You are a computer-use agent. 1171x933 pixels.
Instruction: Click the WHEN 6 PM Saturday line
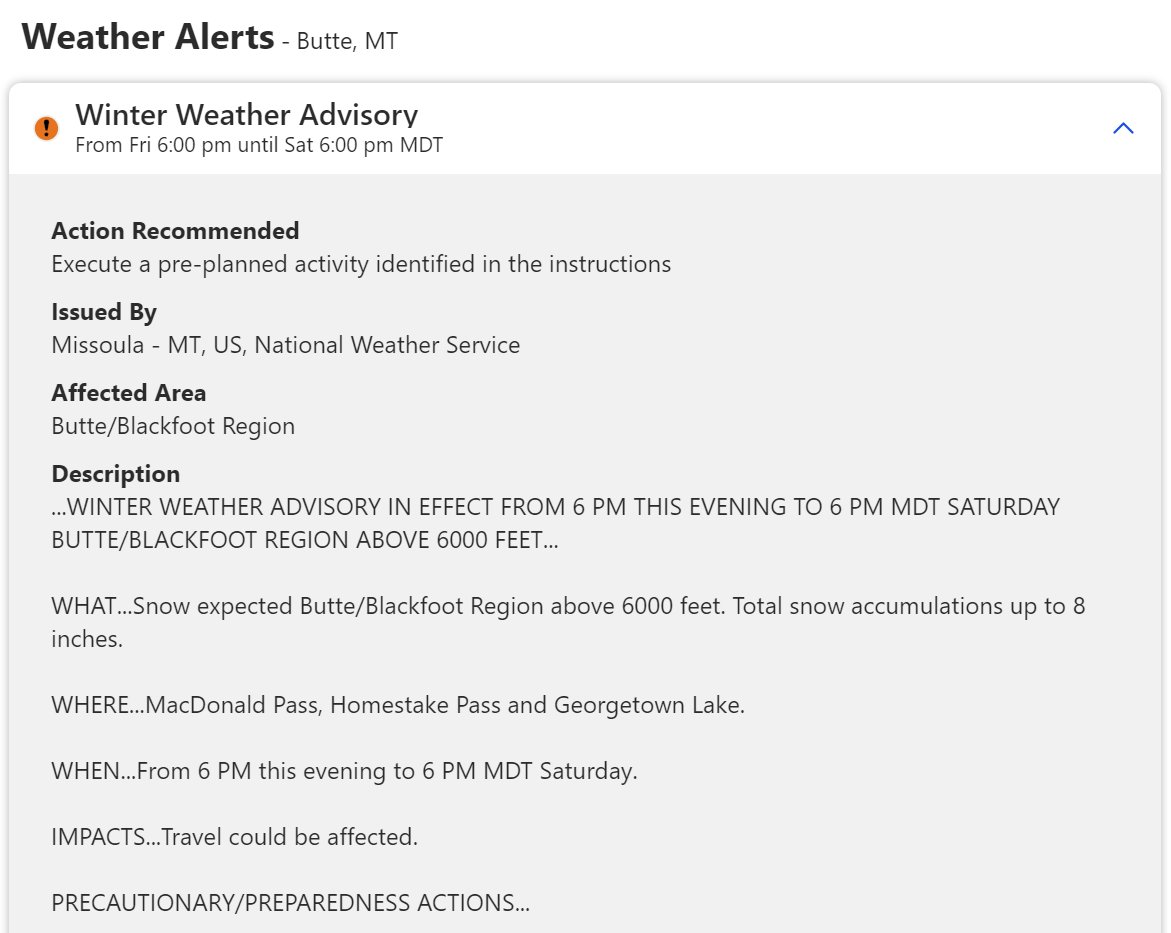click(x=344, y=771)
